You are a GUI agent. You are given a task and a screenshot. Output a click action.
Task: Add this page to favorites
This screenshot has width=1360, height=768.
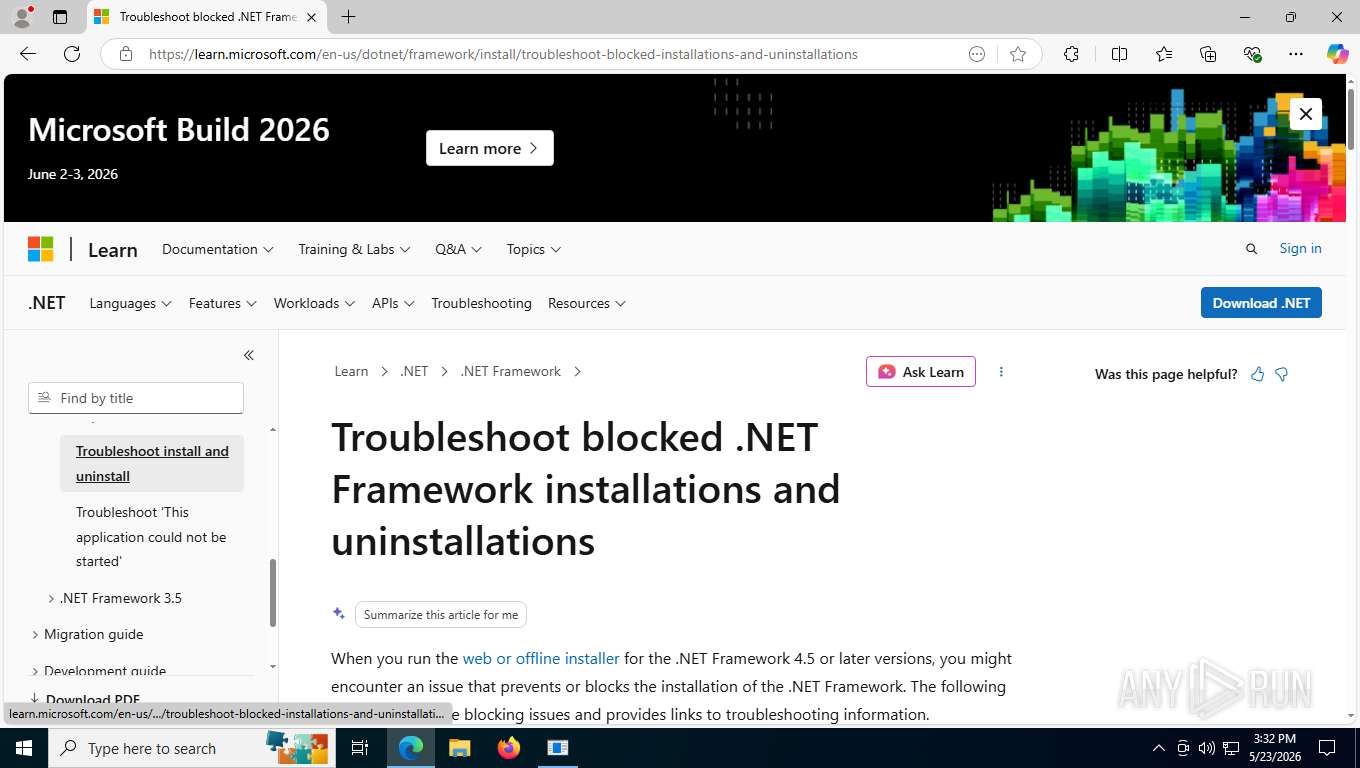click(x=1018, y=54)
